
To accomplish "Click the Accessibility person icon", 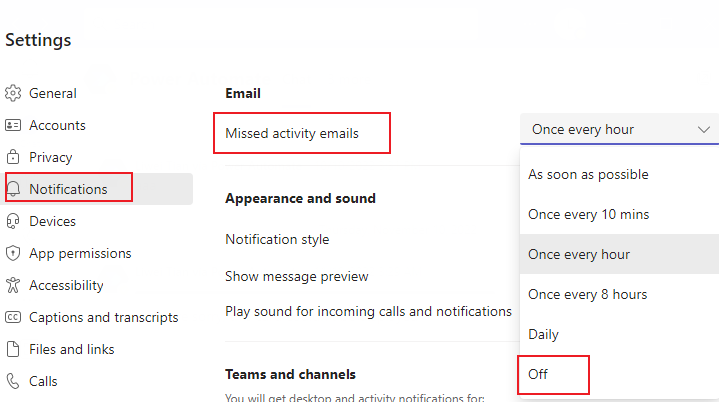I will click(x=13, y=285).
